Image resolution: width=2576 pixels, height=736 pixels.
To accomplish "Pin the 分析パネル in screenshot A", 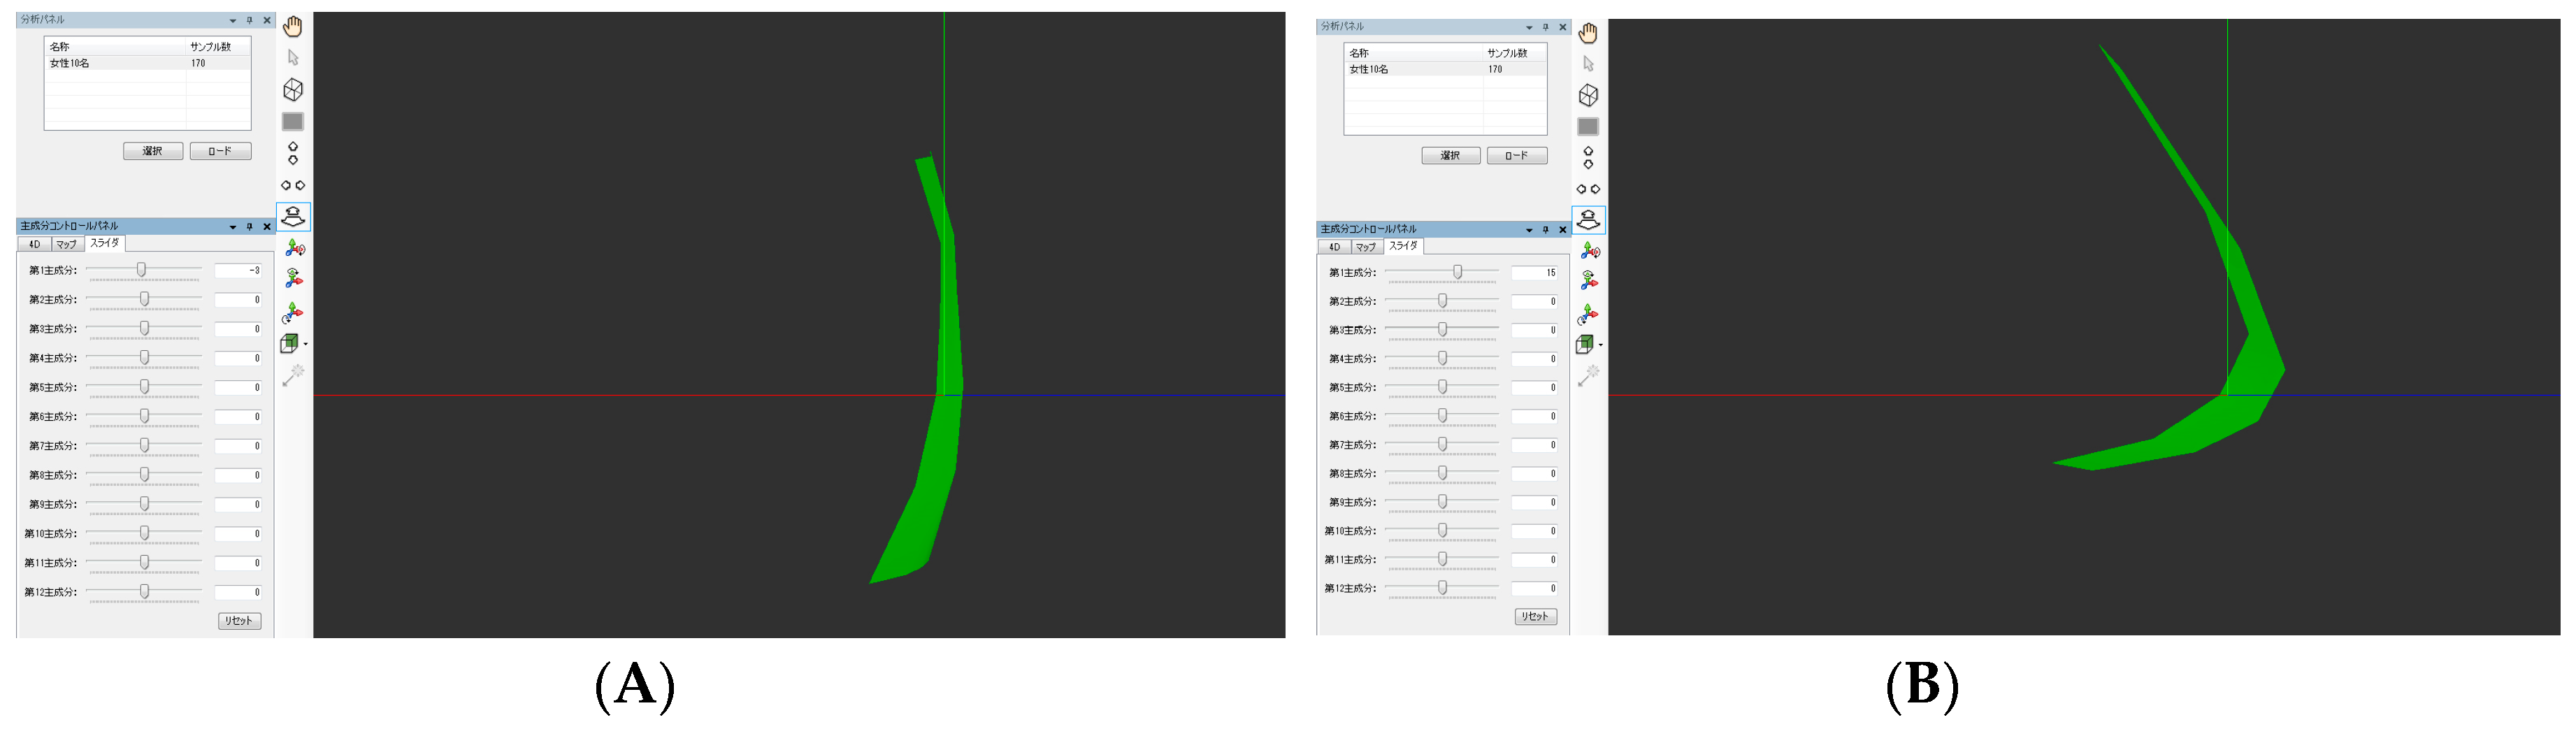I will (250, 20).
